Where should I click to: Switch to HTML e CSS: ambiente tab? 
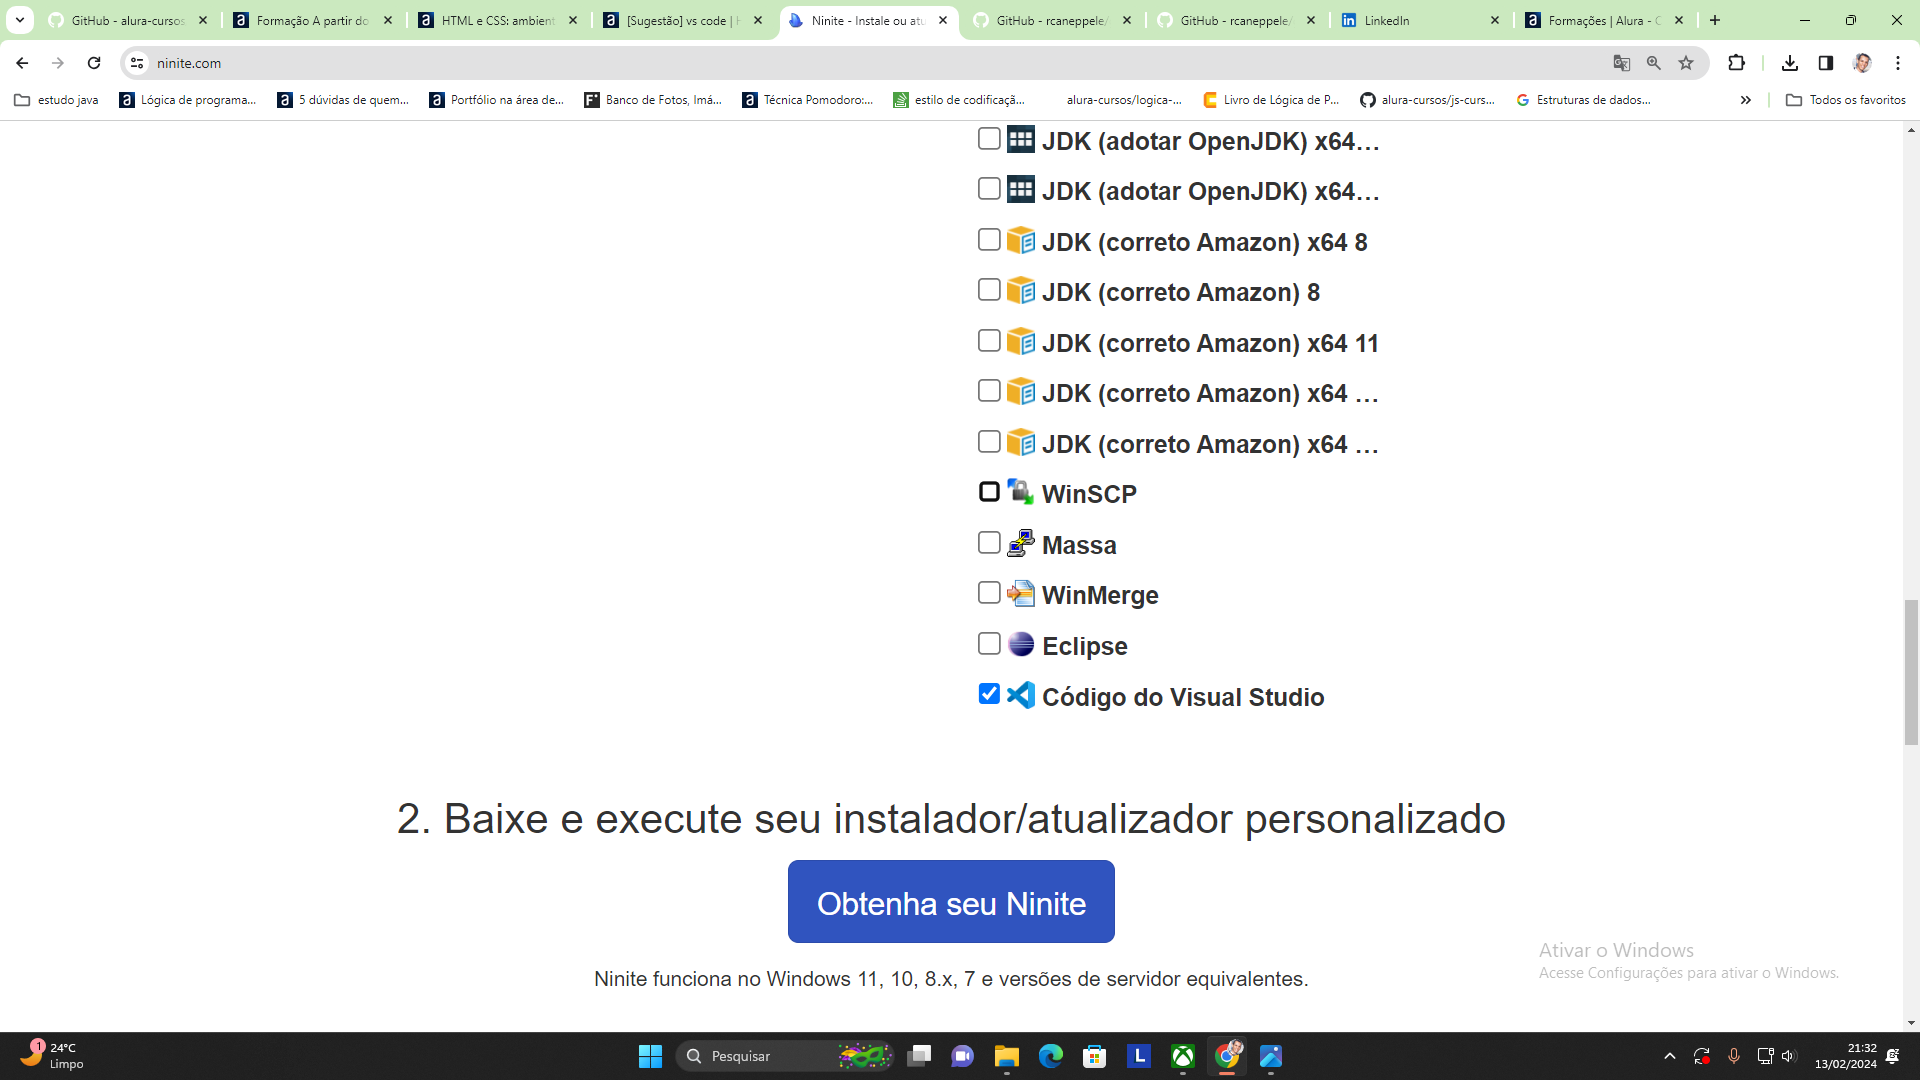click(x=498, y=20)
